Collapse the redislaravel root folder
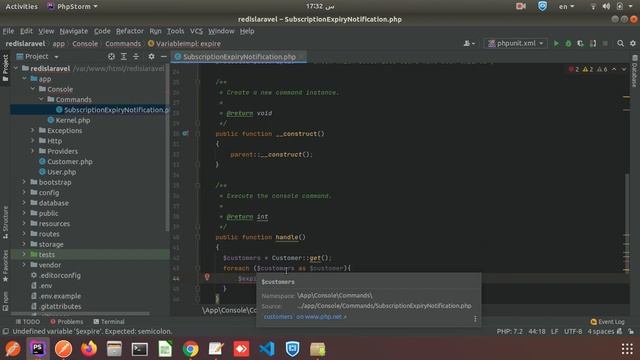Image resolution: width=640 pixels, height=360 pixels. pyautogui.click(x=16, y=68)
